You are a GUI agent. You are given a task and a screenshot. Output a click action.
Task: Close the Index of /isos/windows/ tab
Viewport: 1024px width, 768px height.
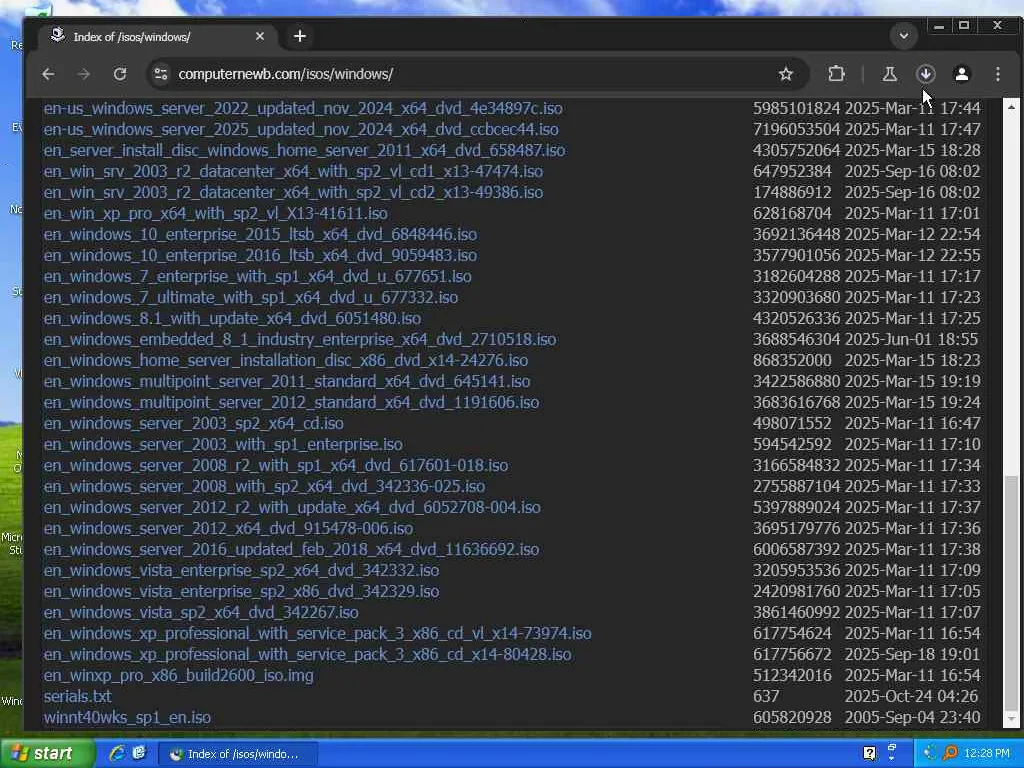tap(260, 36)
